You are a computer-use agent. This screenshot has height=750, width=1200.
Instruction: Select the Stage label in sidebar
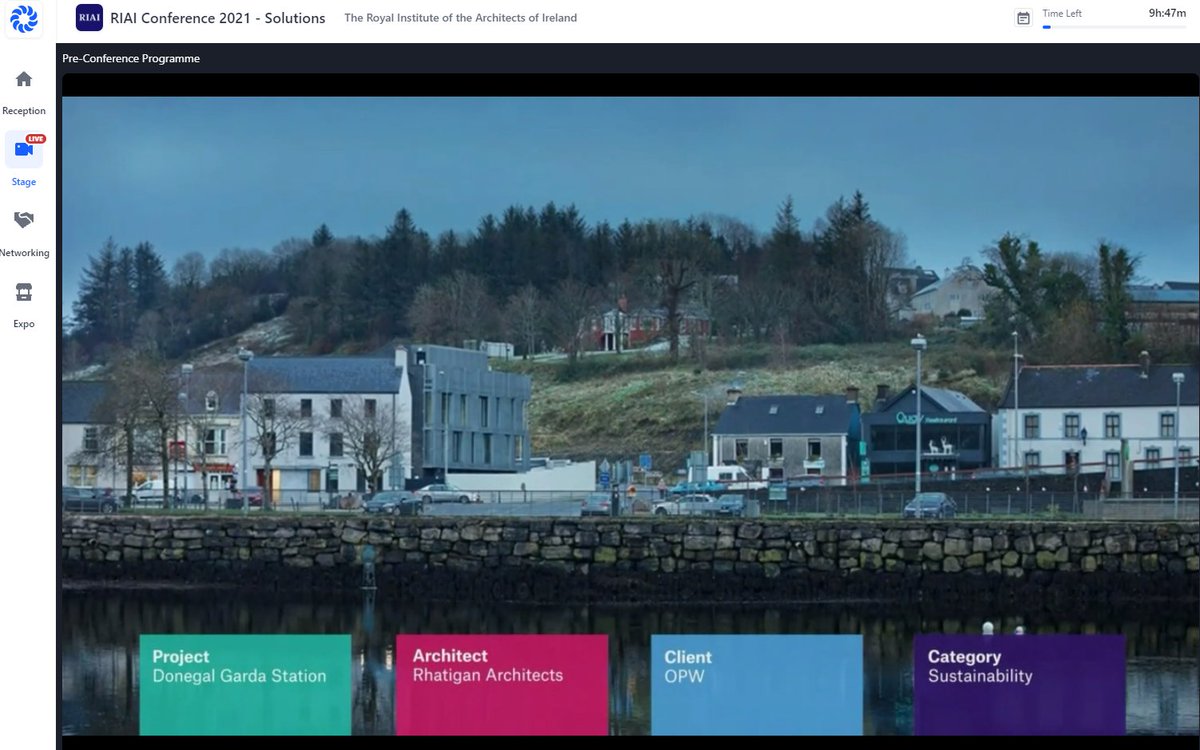point(24,182)
